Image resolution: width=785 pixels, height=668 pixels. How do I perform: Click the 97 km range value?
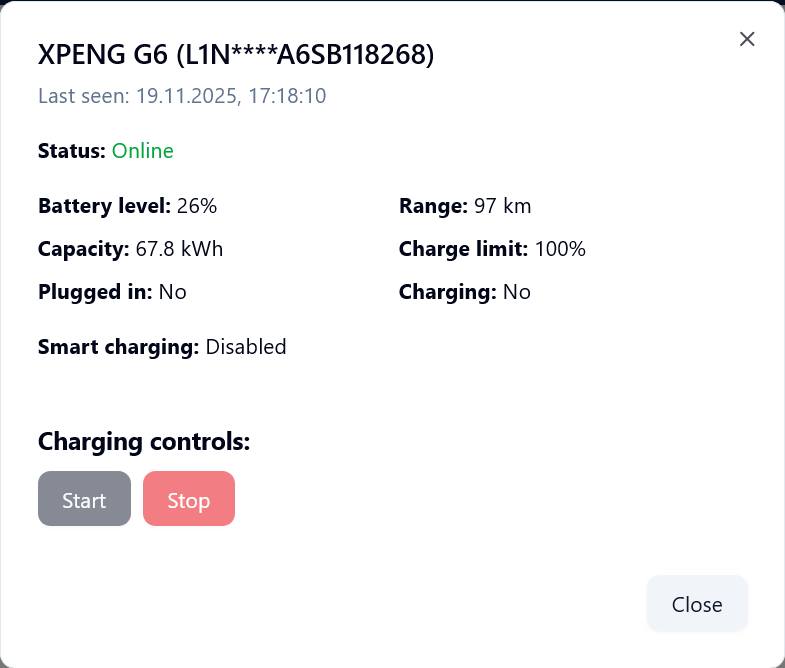tap(503, 207)
